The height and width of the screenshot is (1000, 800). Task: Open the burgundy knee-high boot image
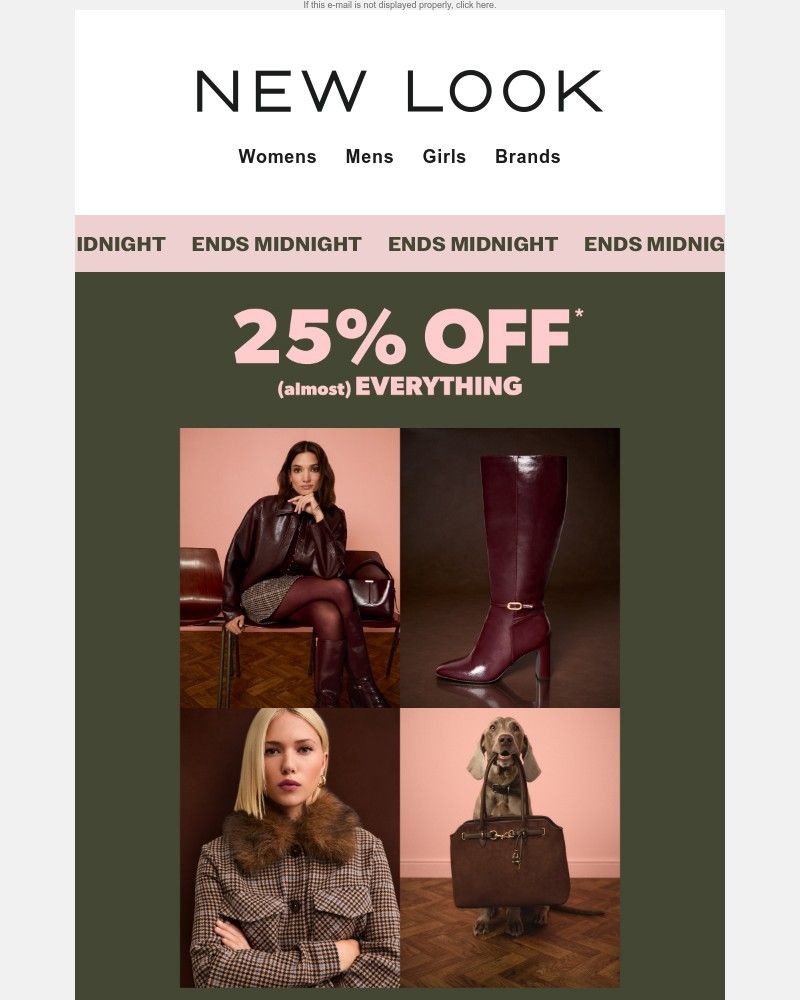510,568
